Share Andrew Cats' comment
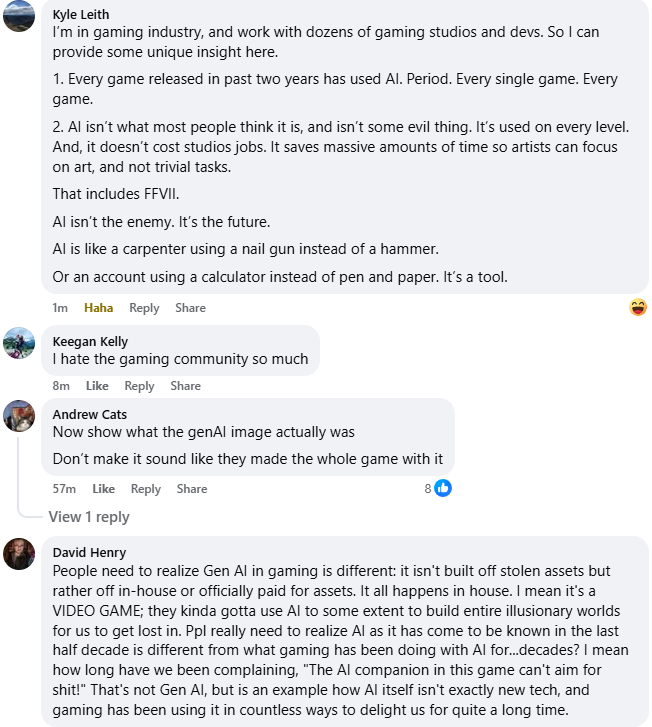The image size is (652, 727). tap(192, 489)
